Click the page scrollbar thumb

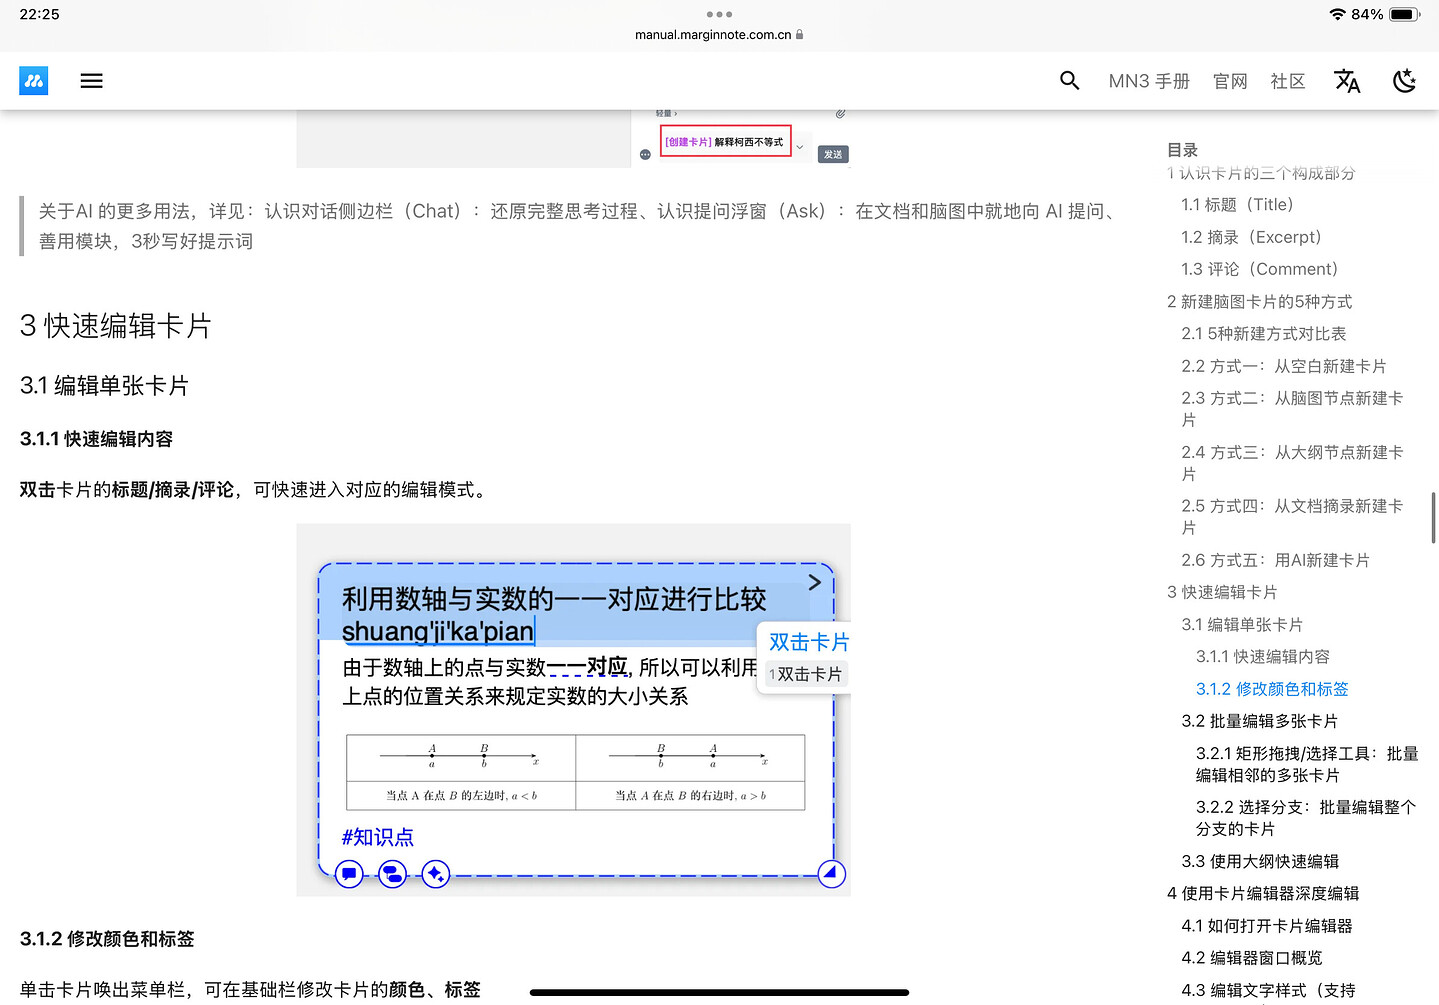[1434, 518]
